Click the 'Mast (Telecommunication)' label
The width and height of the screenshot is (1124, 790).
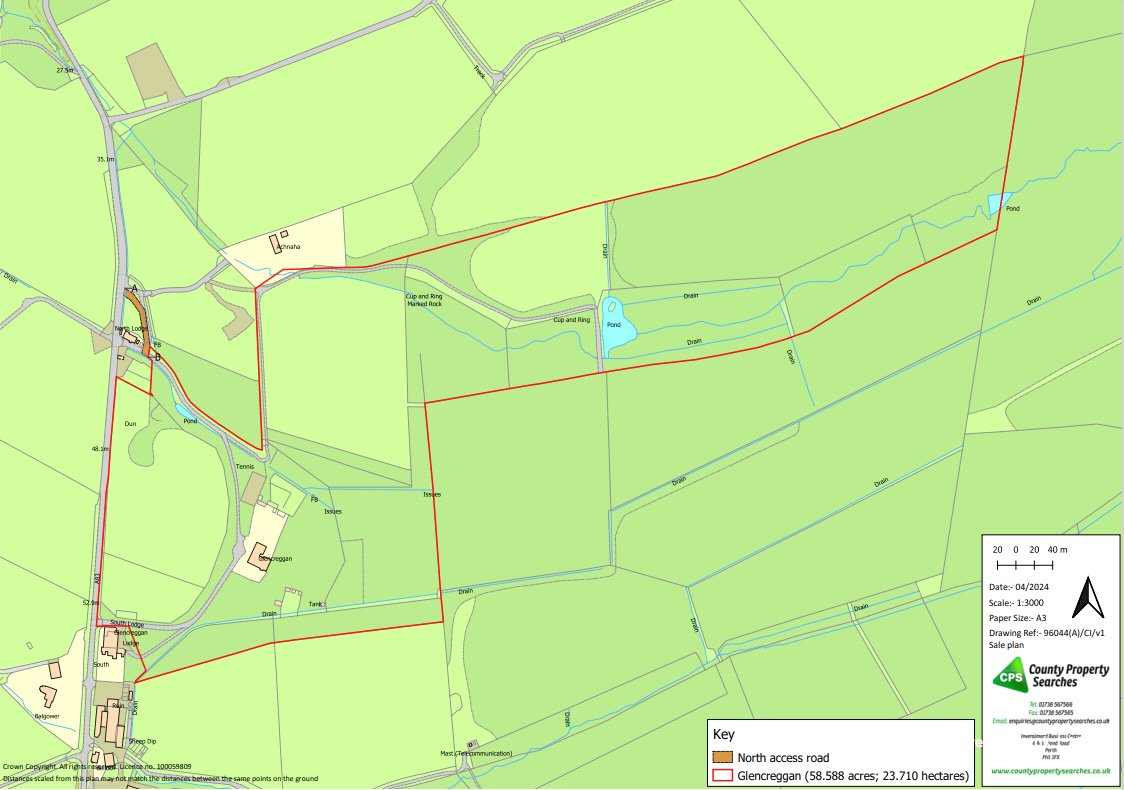[x=476, y=753]
